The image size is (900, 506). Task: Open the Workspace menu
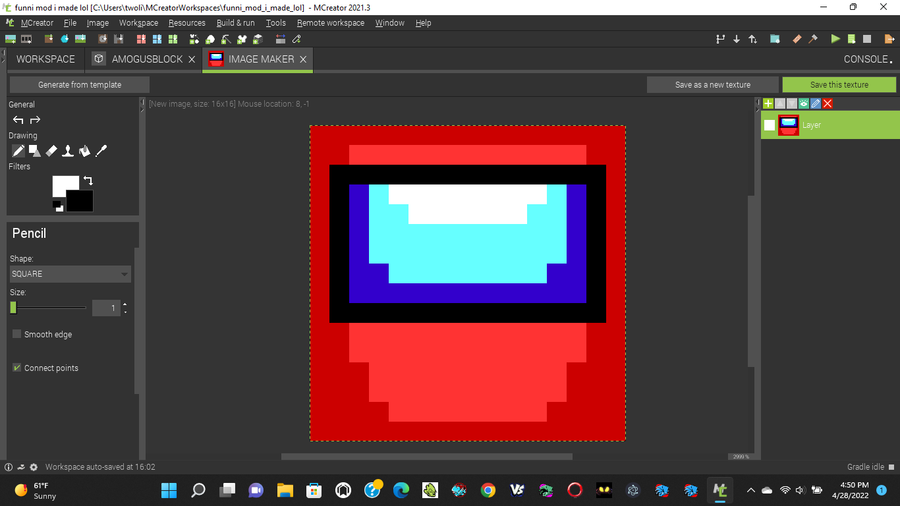click(138, 23)
